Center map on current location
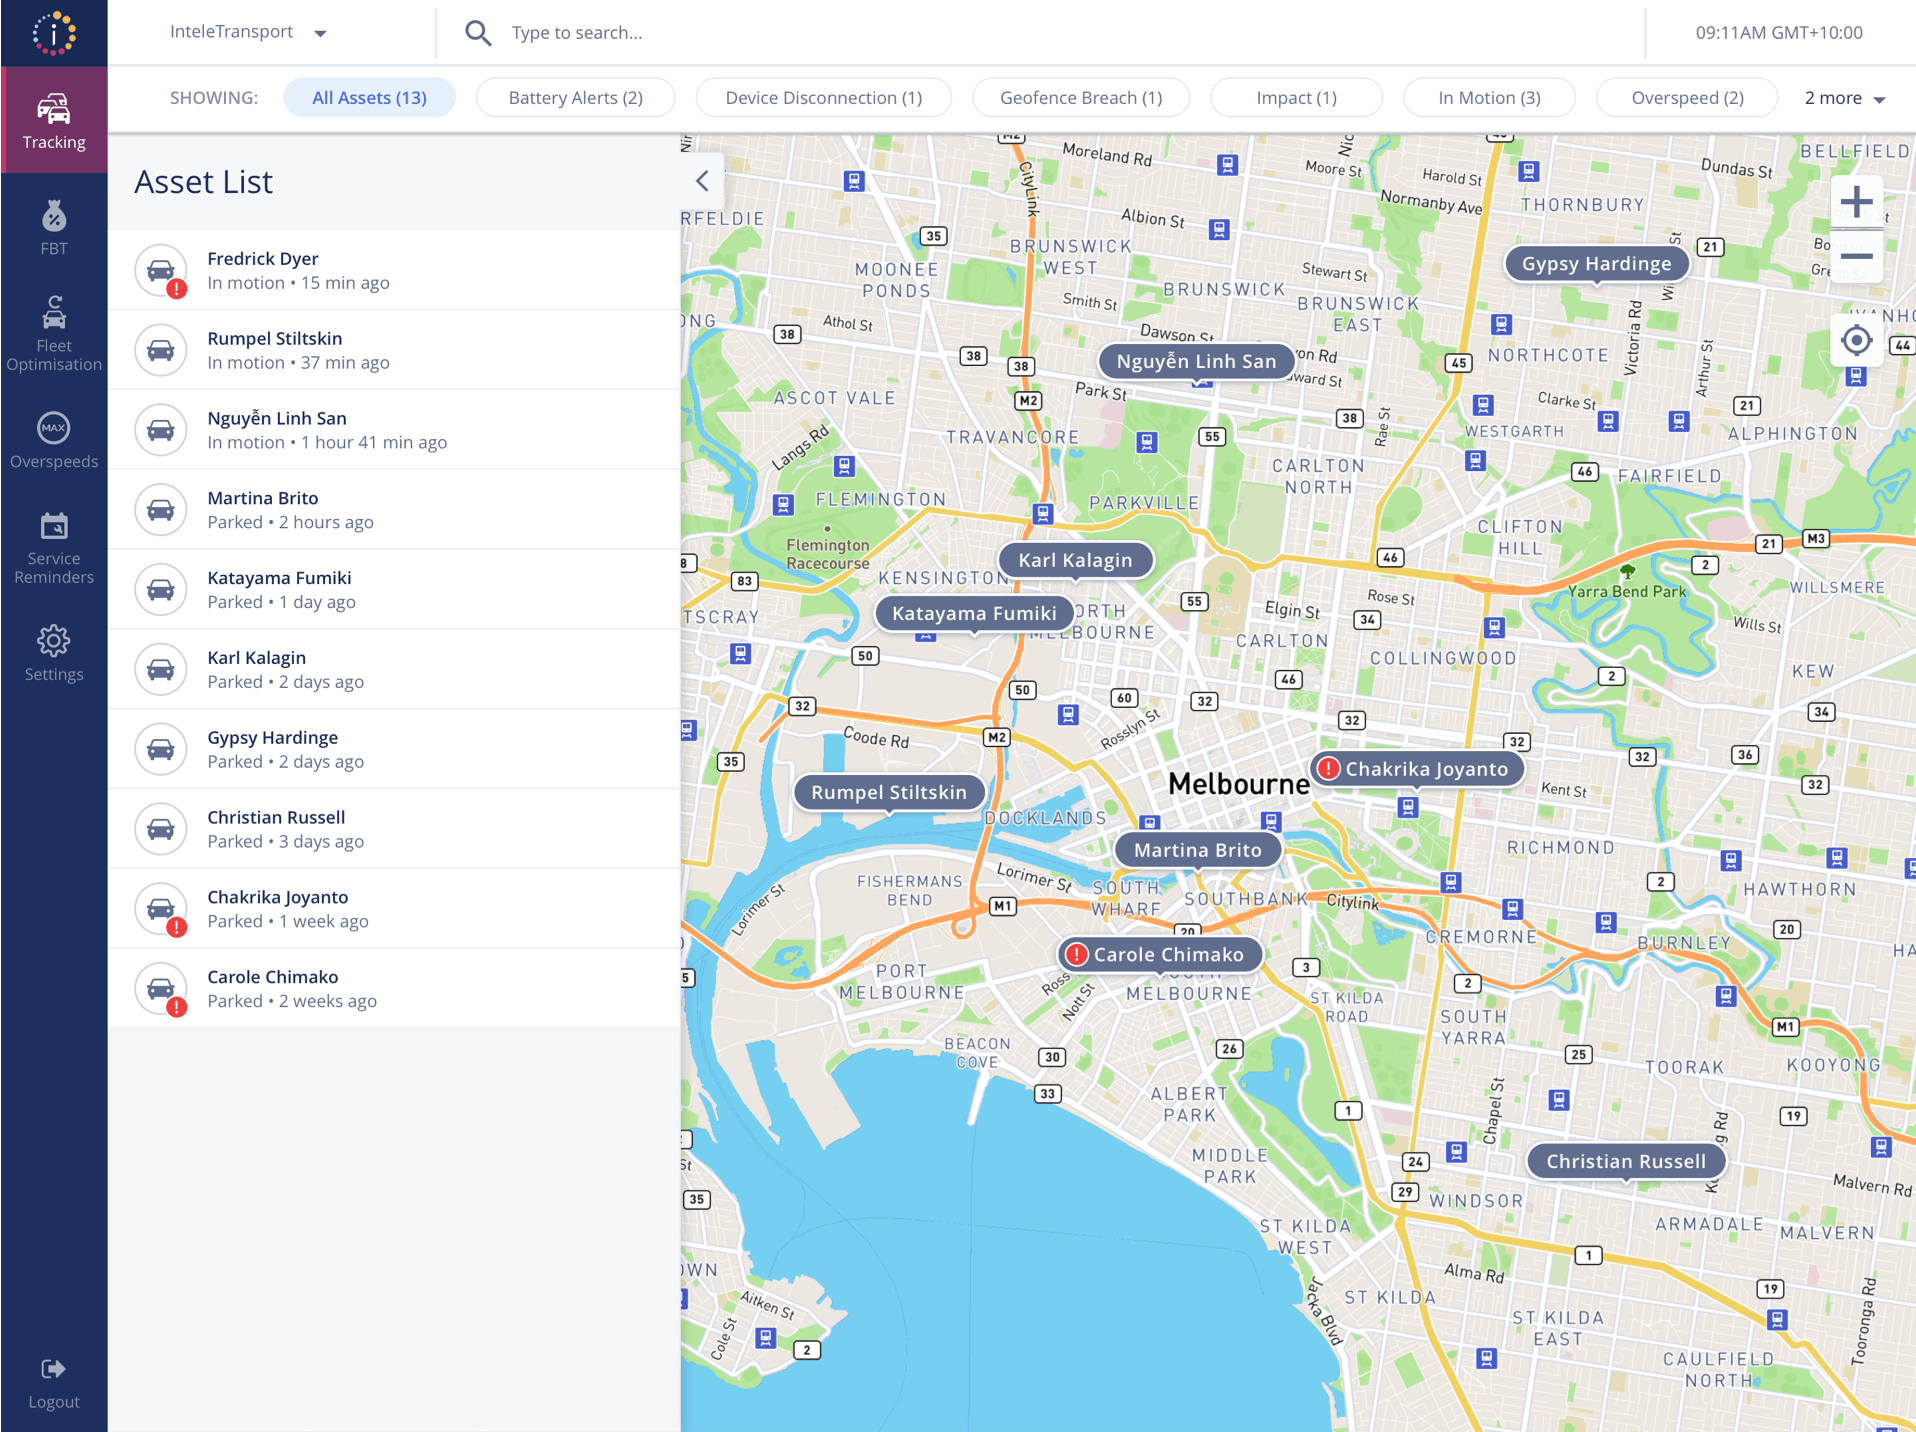This screenshot has height=1432, width=1916. (x=1856, y=341)
